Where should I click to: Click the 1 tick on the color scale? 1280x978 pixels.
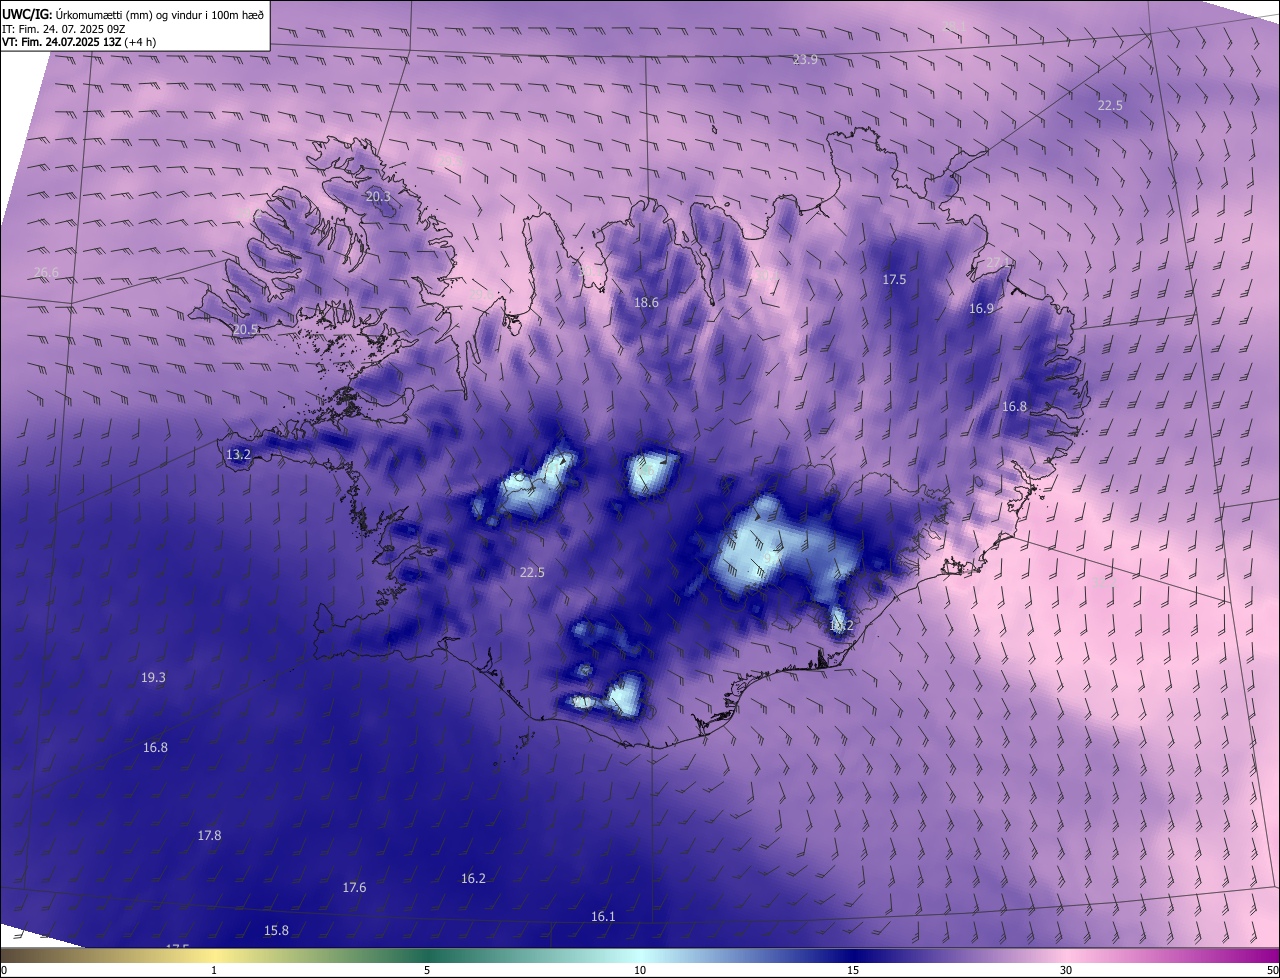coord(214,971)
